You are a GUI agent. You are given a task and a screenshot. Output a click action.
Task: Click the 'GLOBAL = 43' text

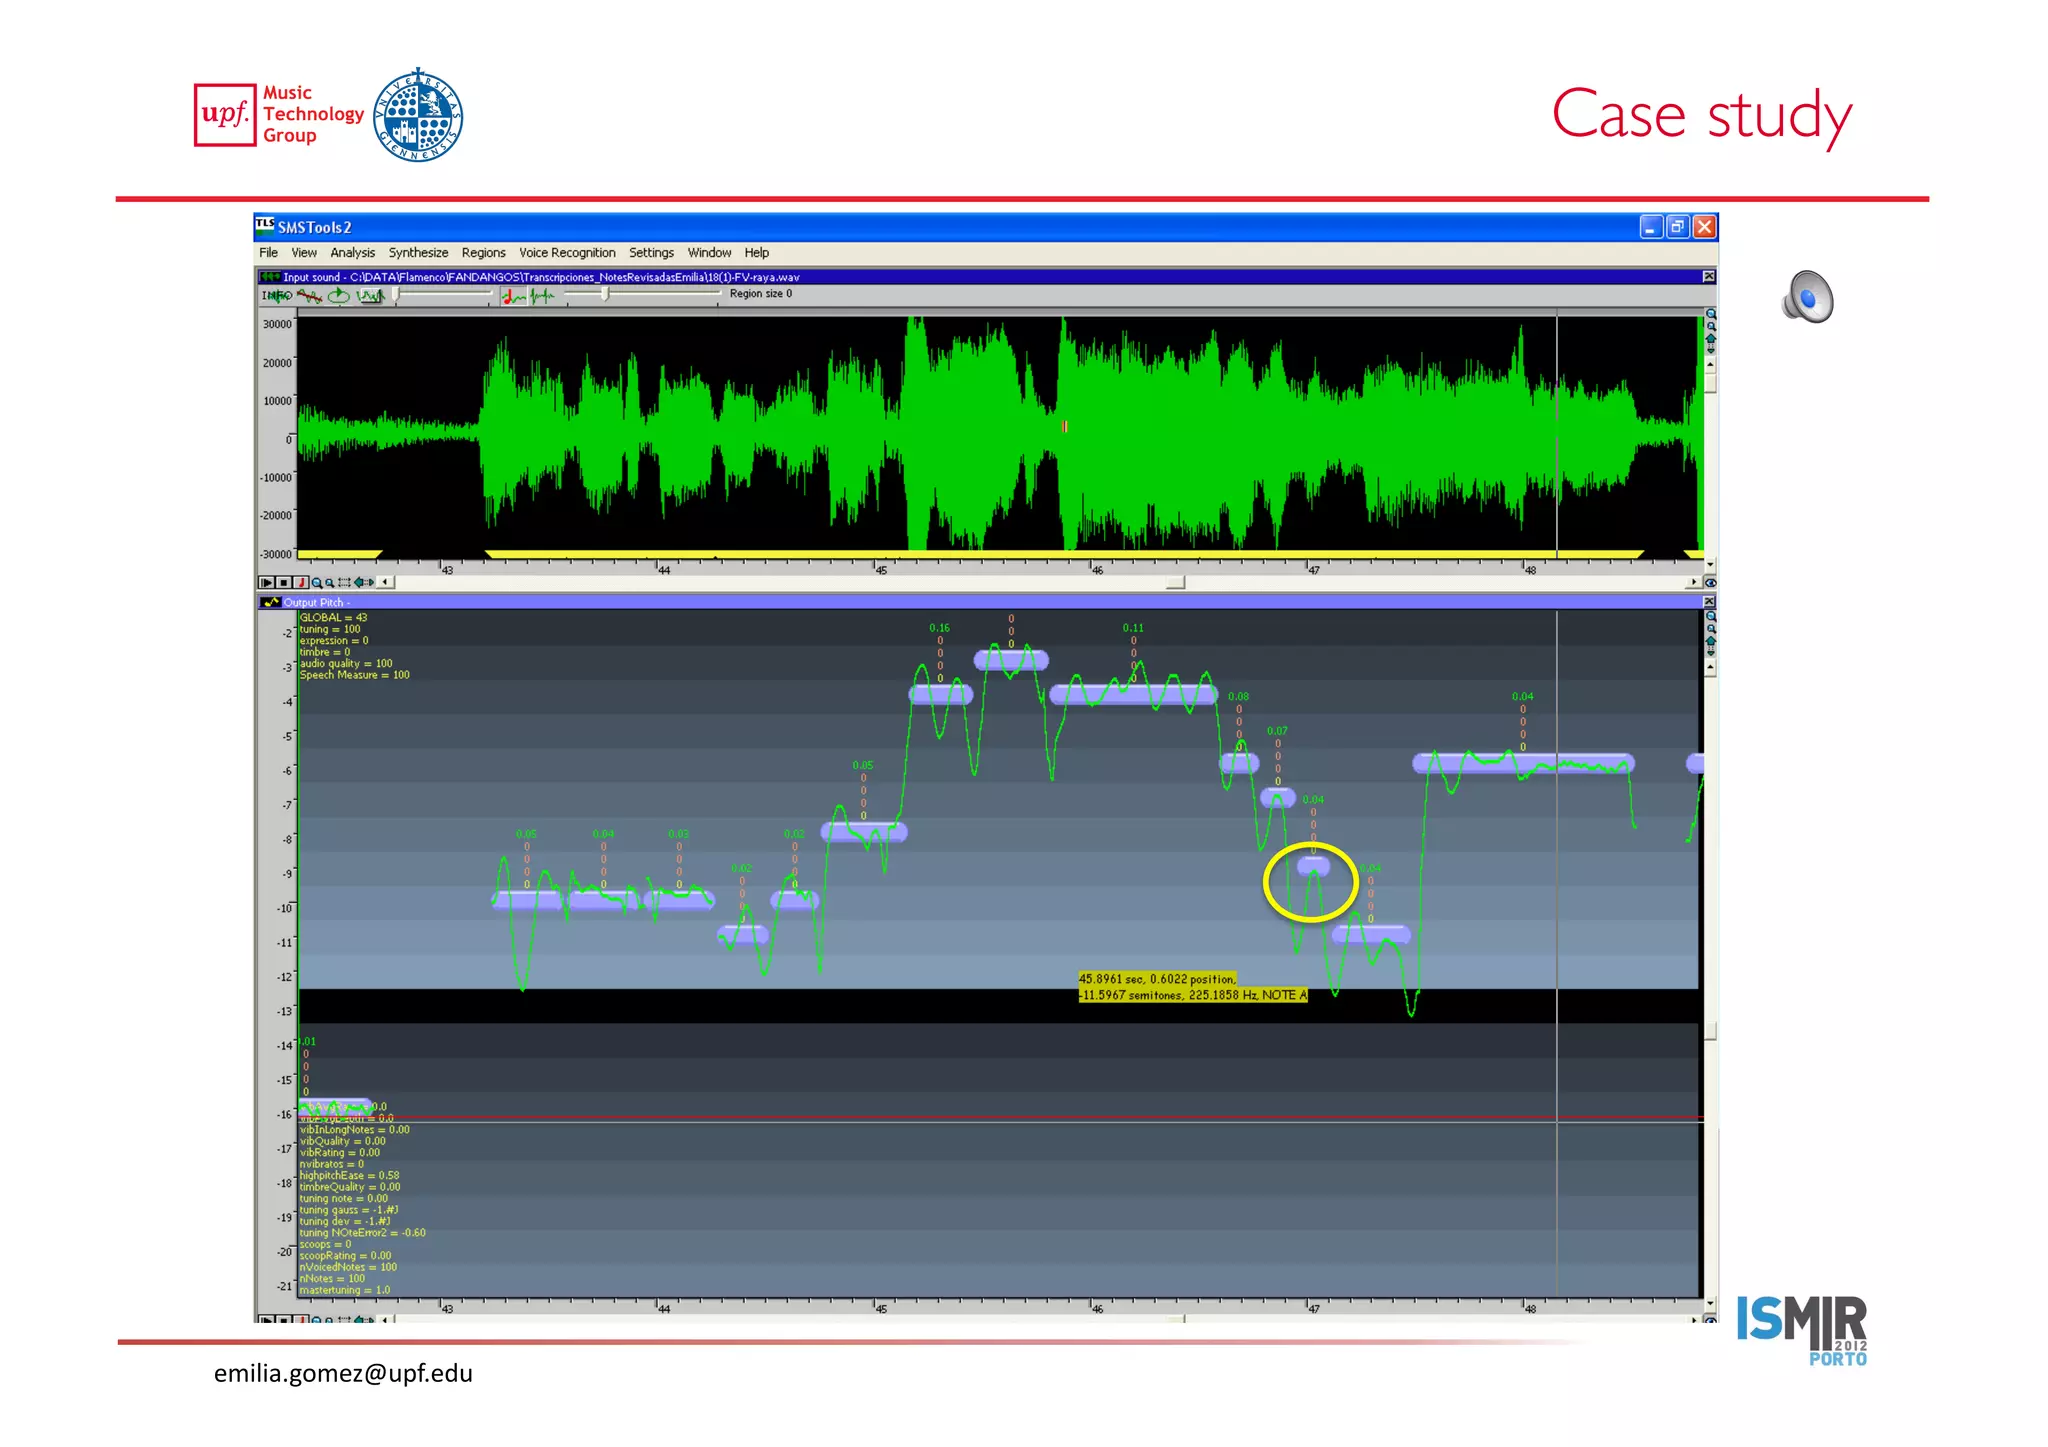(x=333, y=617)
